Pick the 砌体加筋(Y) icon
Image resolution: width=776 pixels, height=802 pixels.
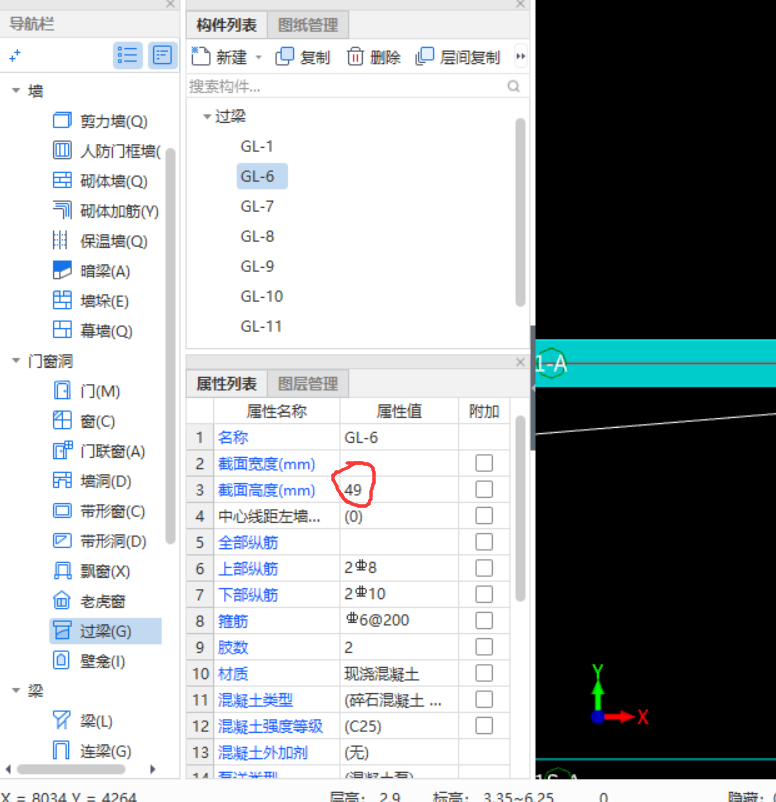point(62,211)
